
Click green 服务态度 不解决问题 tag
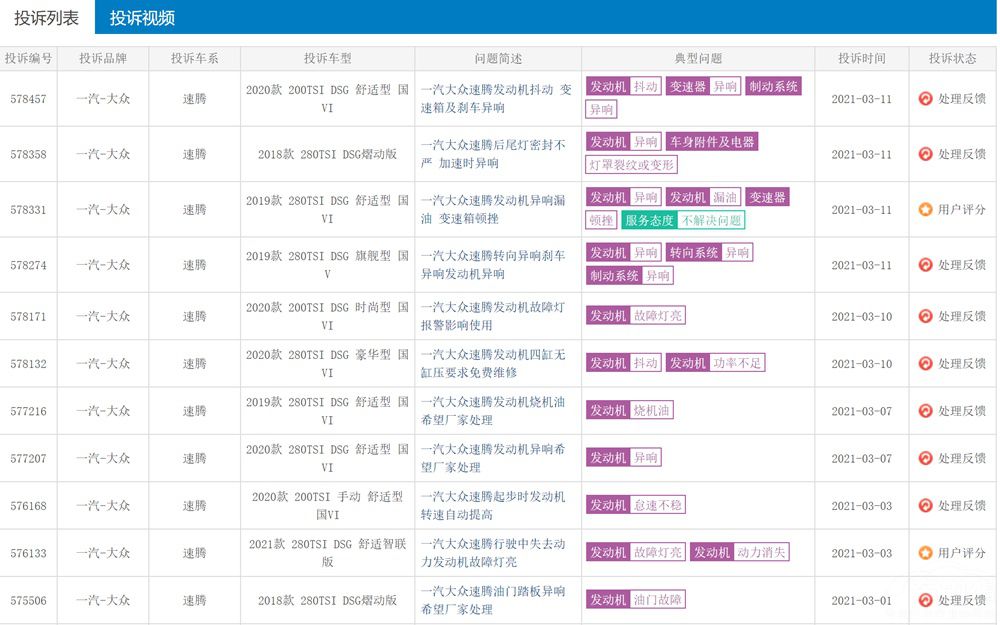(x=683, y=220)
